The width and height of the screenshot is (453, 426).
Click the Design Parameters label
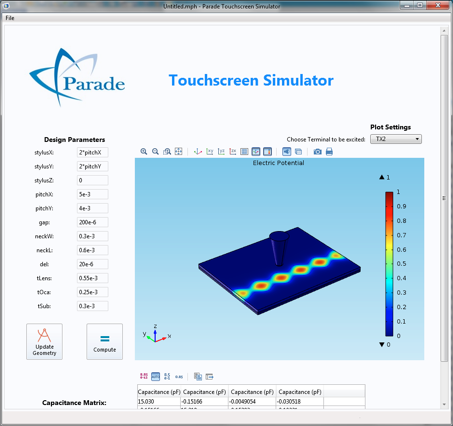tap(74, 140)
